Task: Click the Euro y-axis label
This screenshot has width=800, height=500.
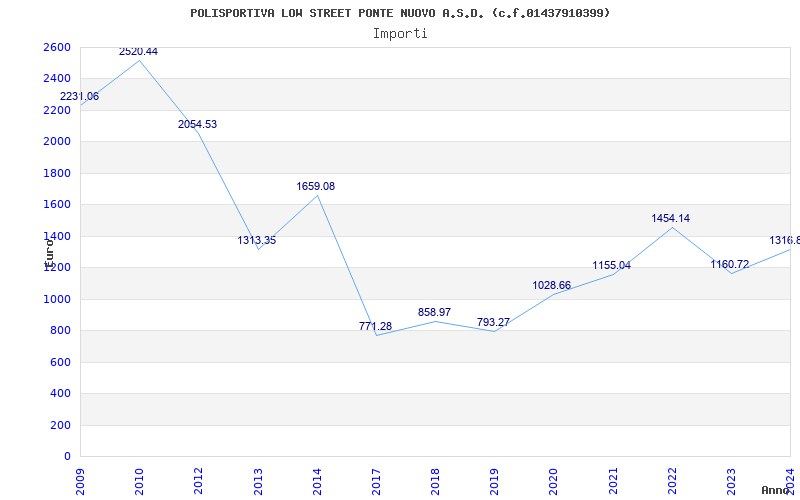Action: click(x=49, y=253)
